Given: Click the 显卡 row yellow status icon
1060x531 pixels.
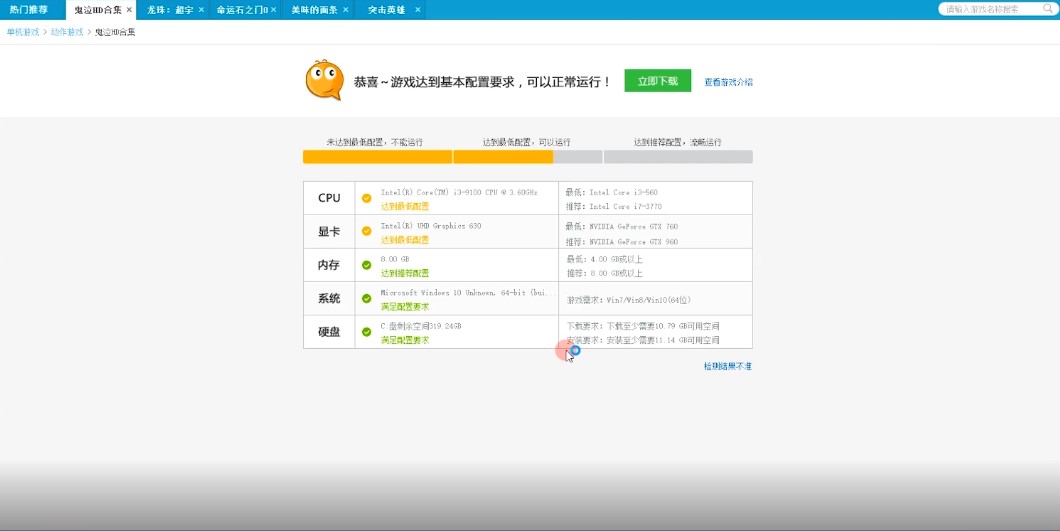Looking at the screenshot, I should (x=367, y=232).
